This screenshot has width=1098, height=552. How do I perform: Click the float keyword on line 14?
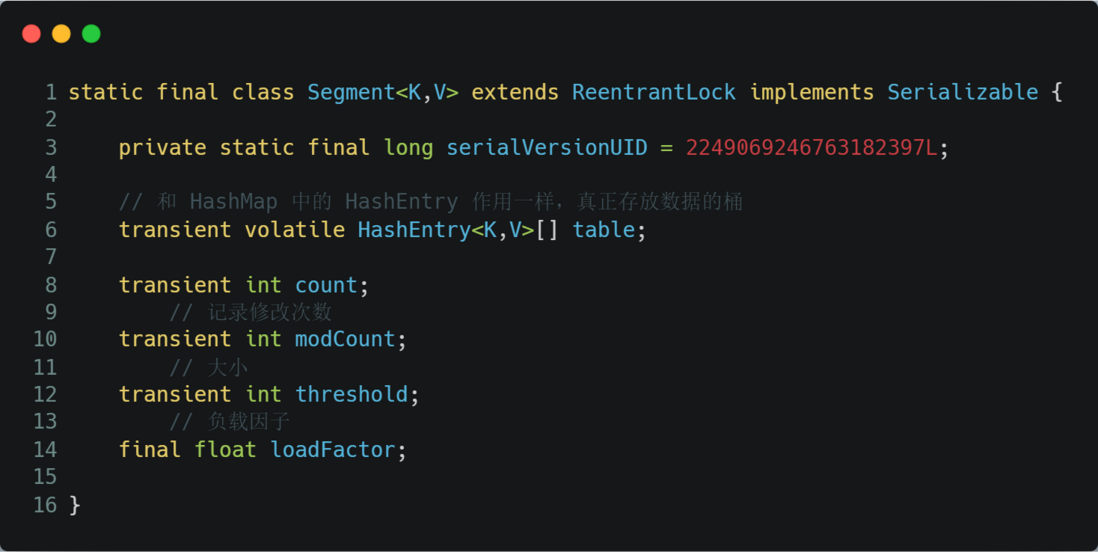(x=225, y=449)
